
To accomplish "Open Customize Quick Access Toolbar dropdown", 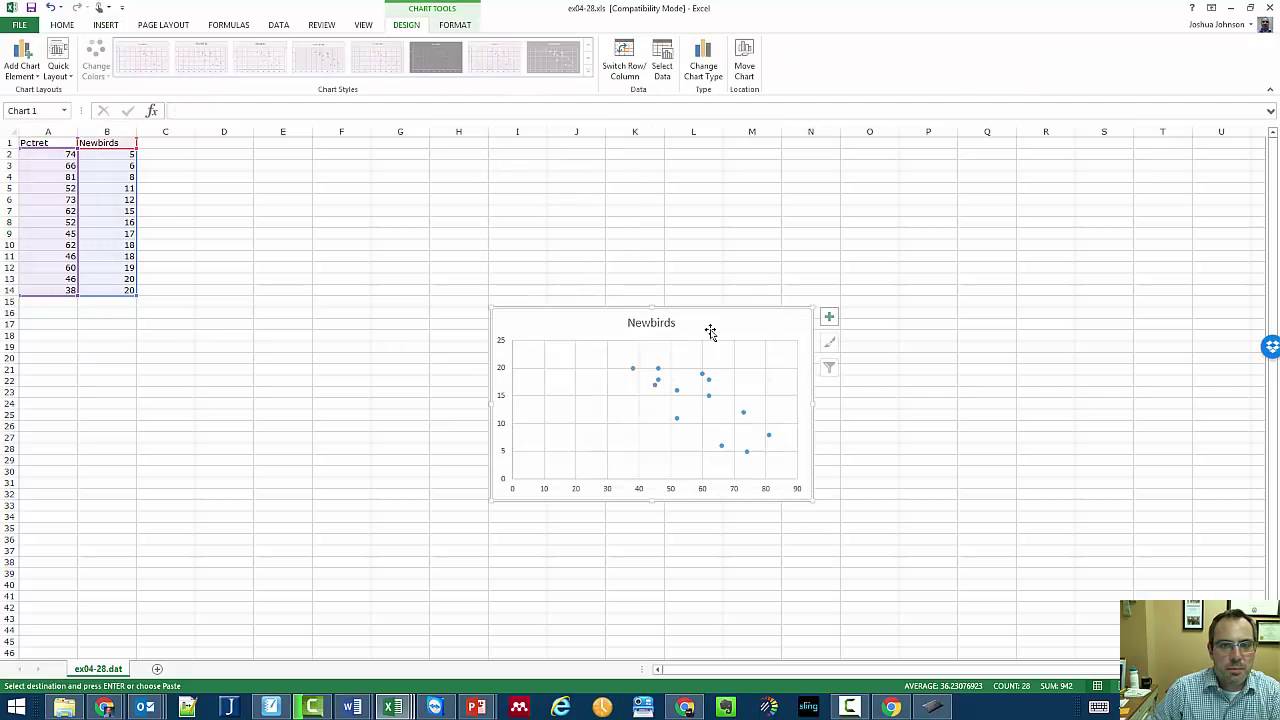I will point(122,8).
